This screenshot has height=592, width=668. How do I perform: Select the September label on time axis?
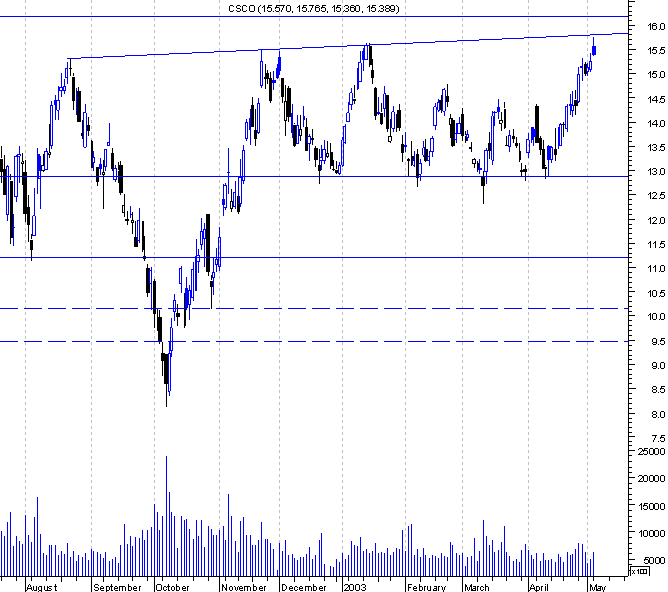pyautogui.click(x=117, y=587)
